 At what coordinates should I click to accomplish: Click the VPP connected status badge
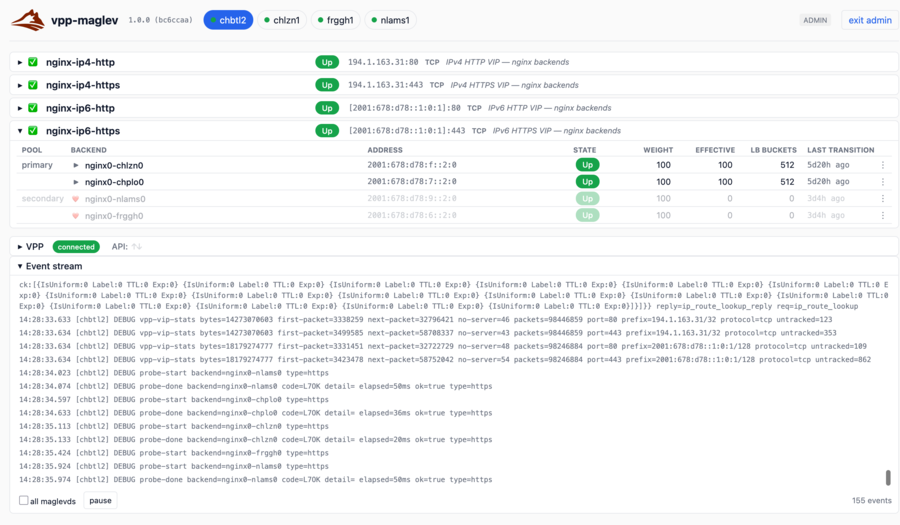(76, 247)
